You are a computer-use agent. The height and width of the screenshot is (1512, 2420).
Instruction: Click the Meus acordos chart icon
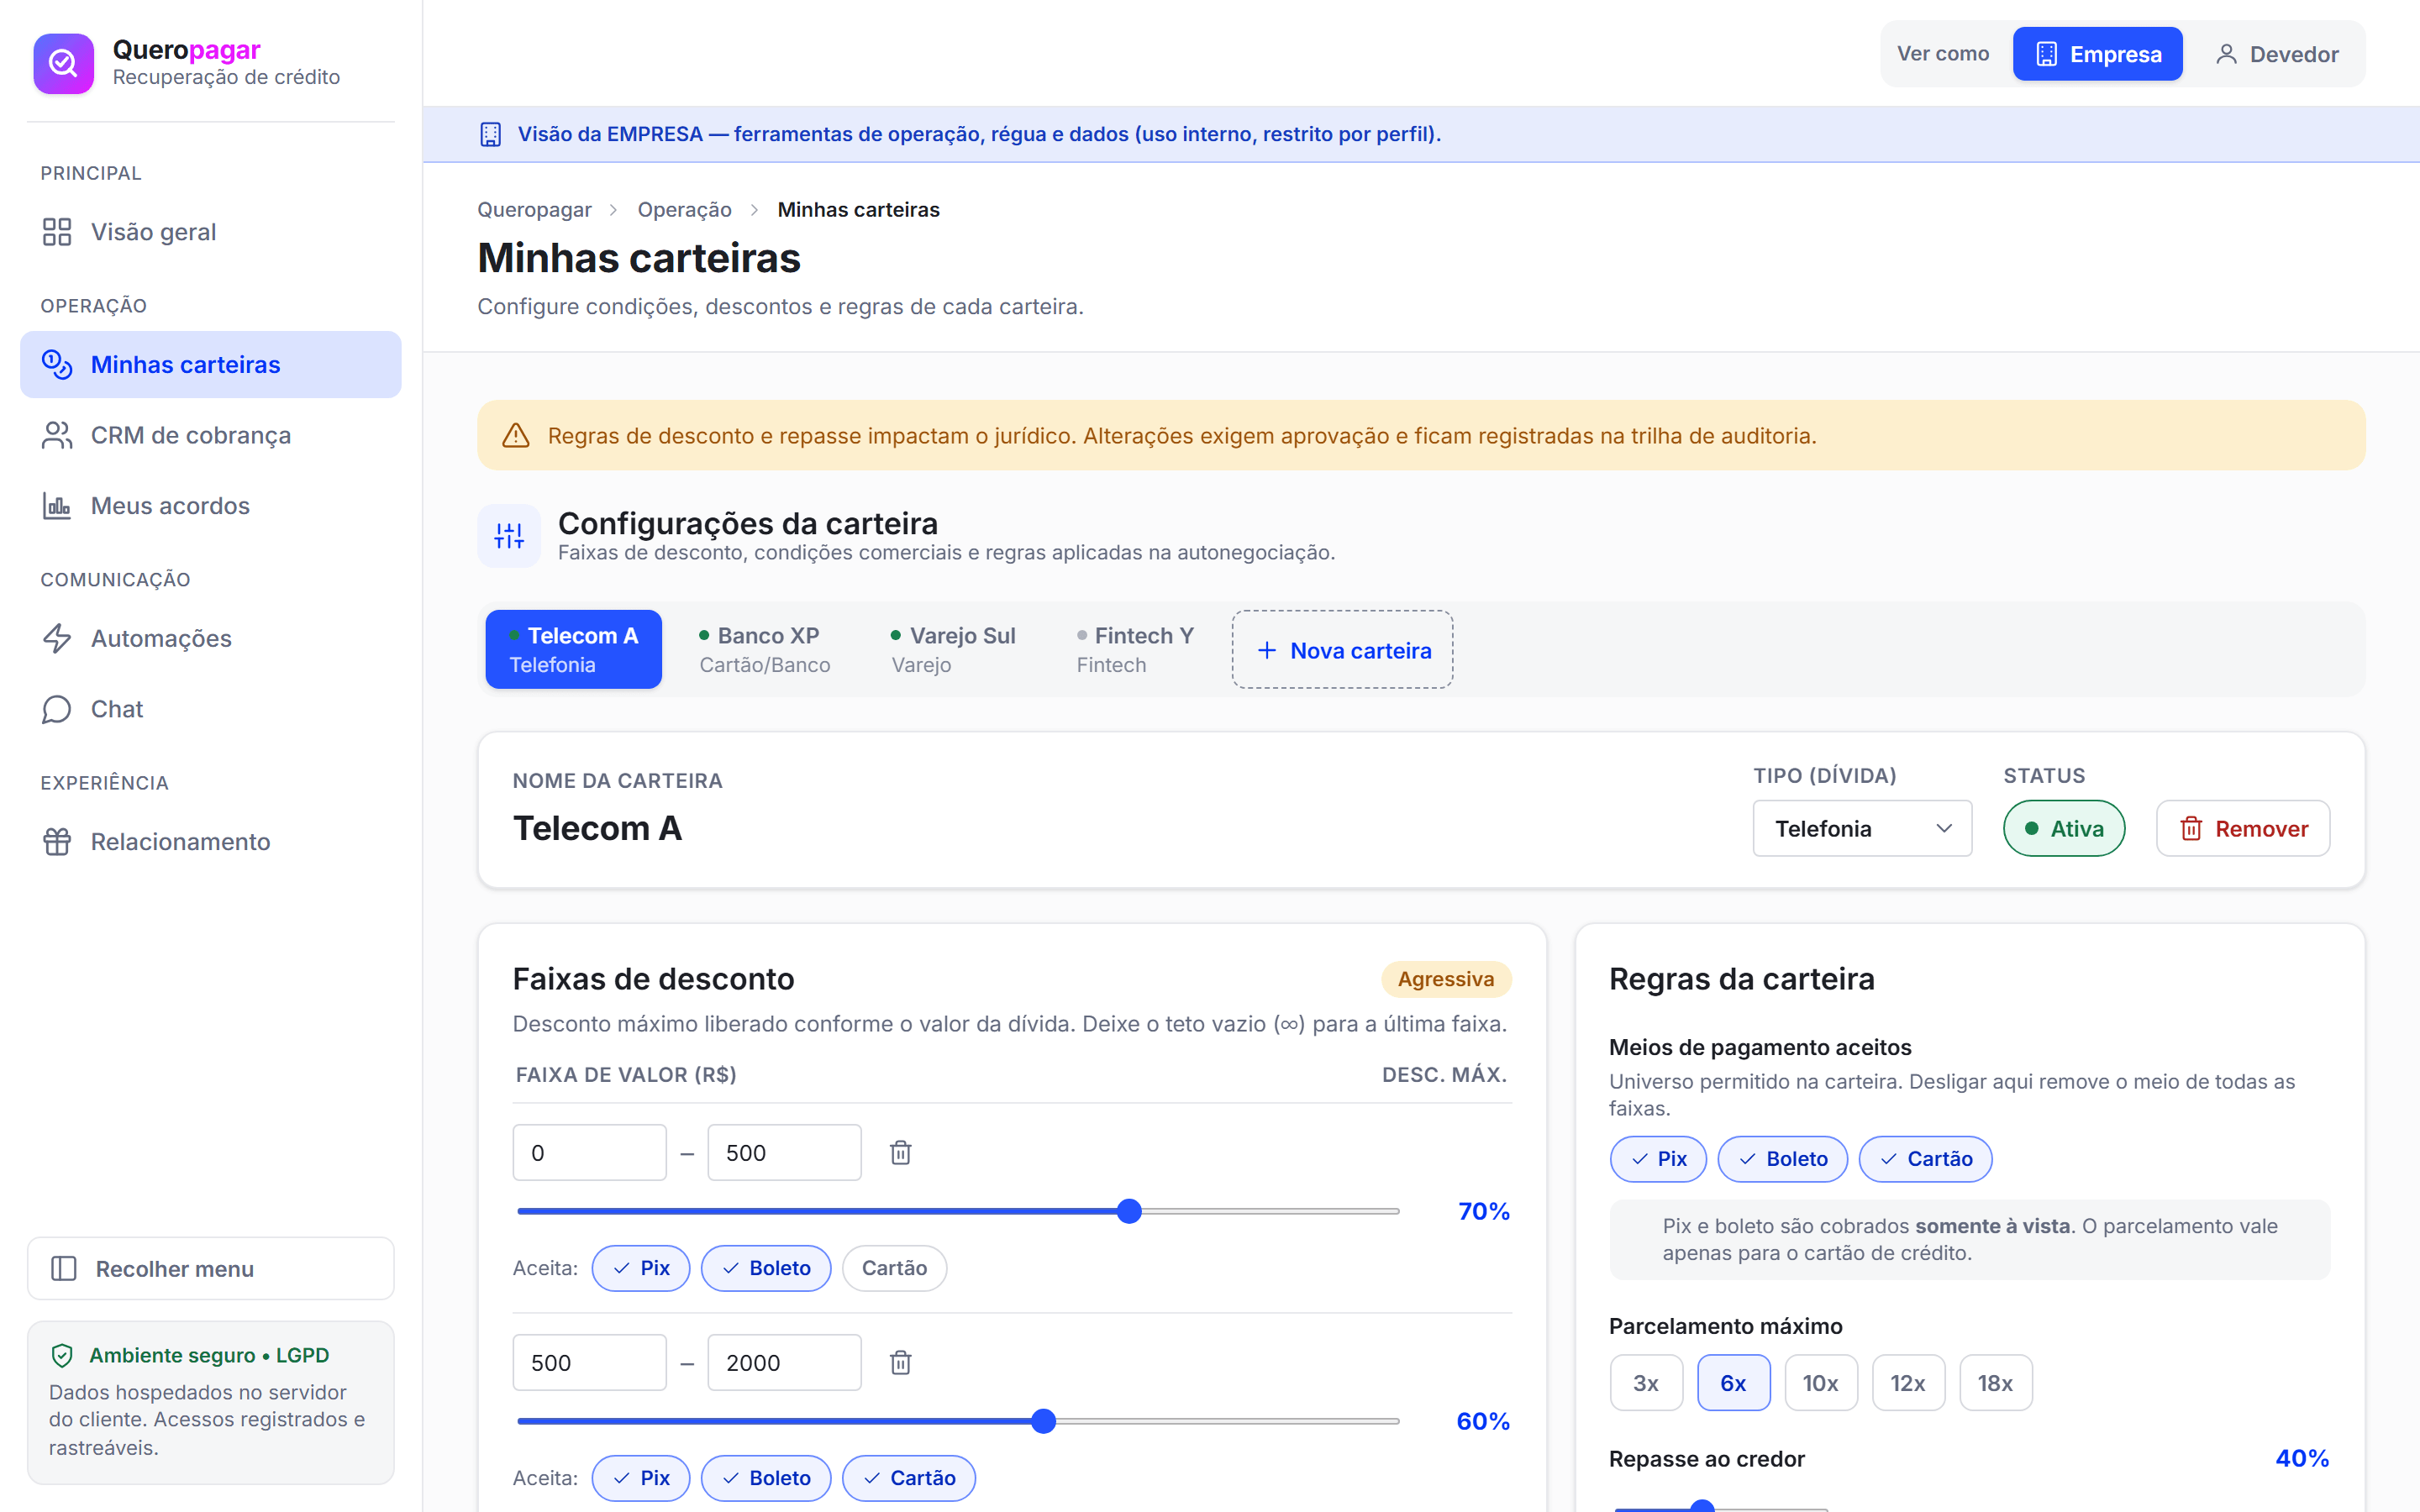(x=57, y=506)
